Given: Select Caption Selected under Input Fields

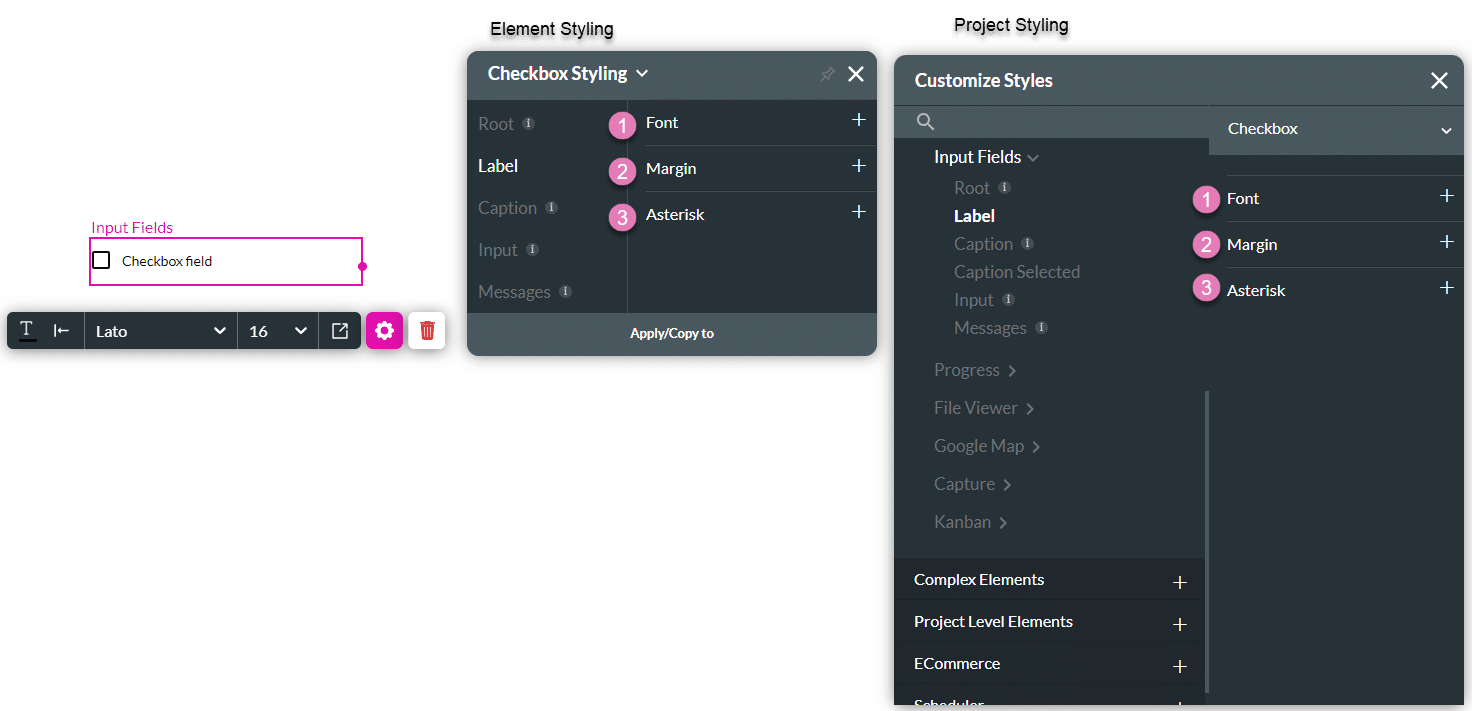Looking at the screenshot, I should [x=1017, y=272].
